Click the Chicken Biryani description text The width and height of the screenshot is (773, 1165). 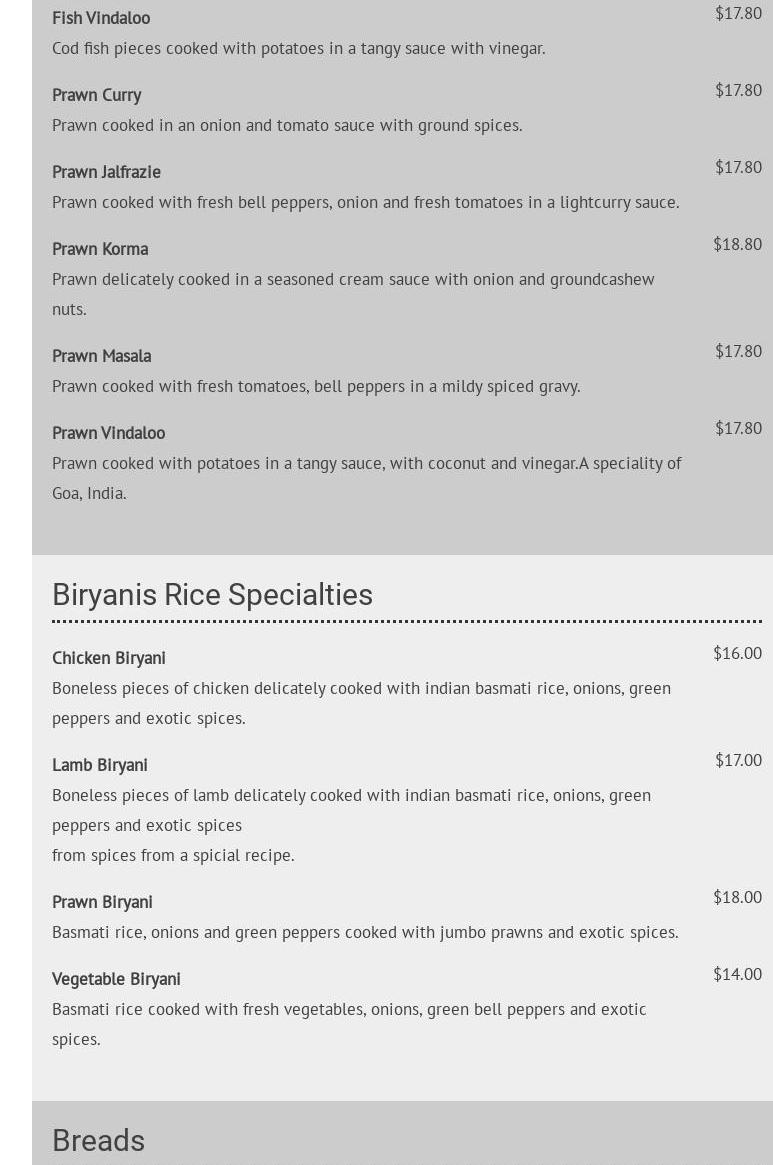pyautogui.click(x=360, y=703)
